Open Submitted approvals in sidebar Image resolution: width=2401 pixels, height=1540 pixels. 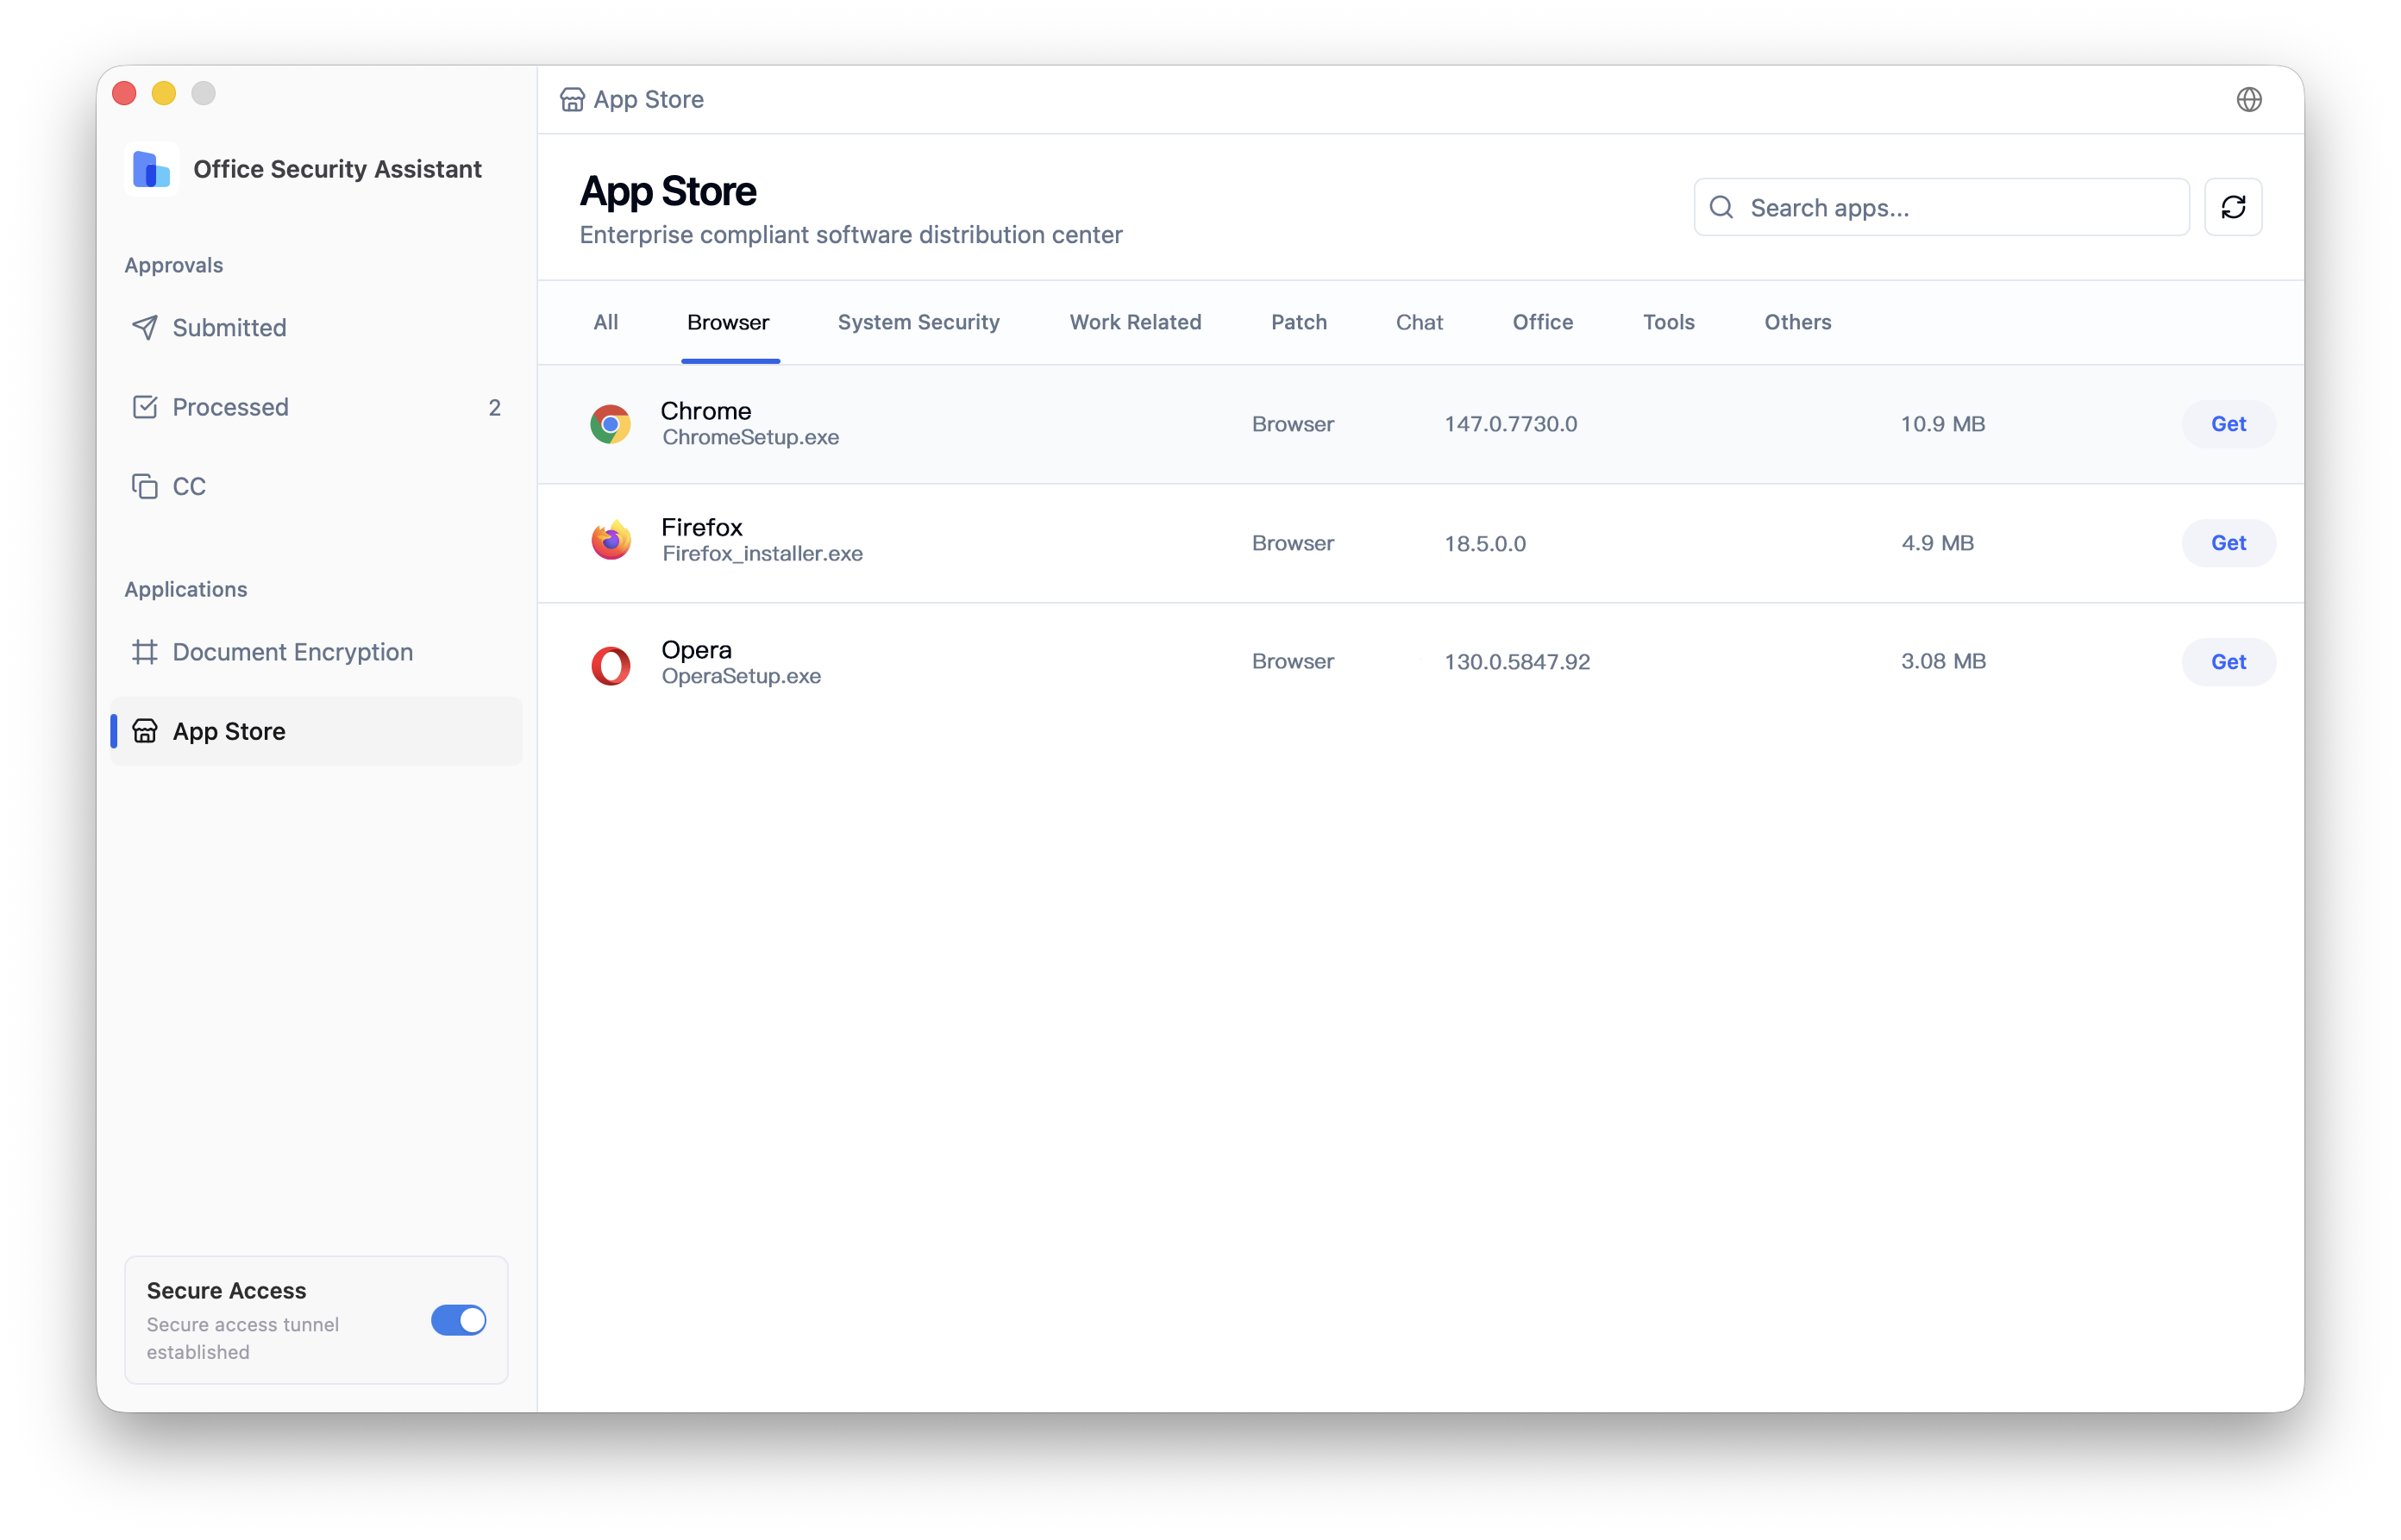coord(229,327)
